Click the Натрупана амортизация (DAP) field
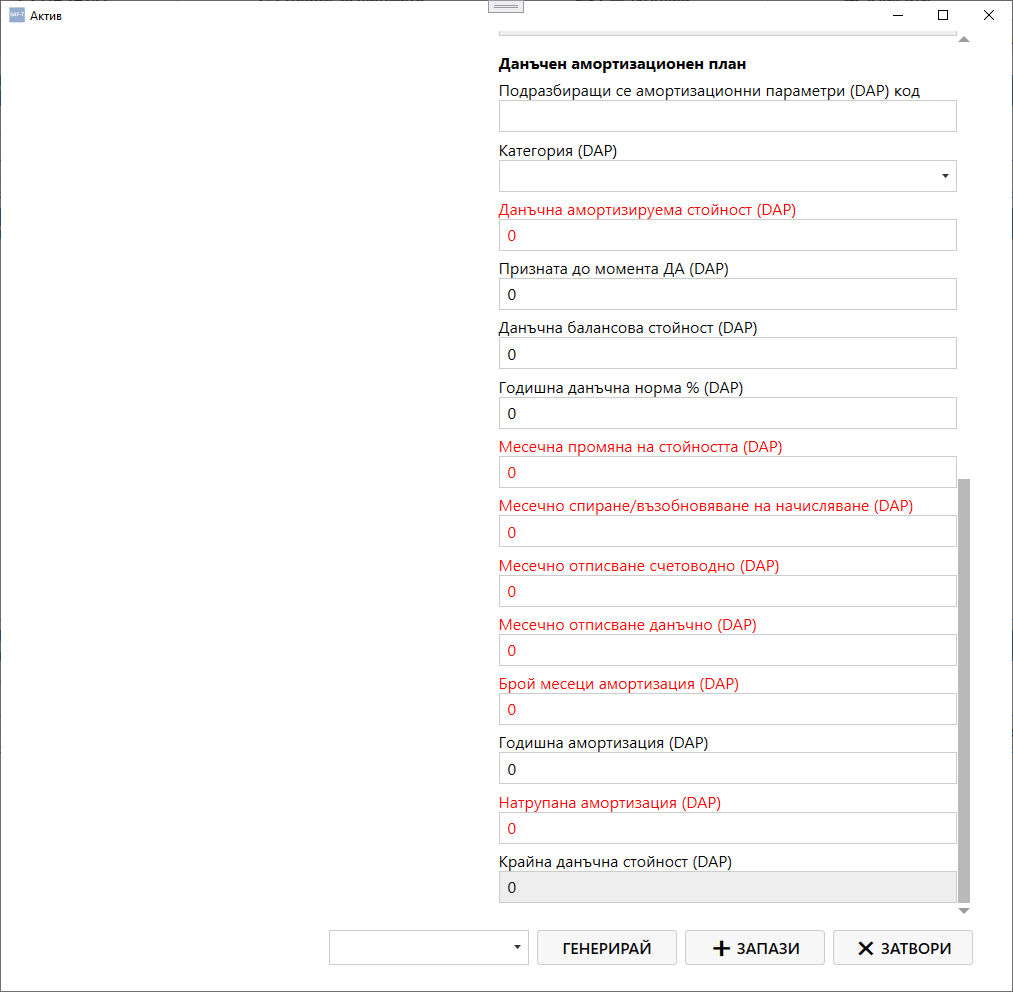Viewport: 1013px width, 992px height. [x=727, y=828]
